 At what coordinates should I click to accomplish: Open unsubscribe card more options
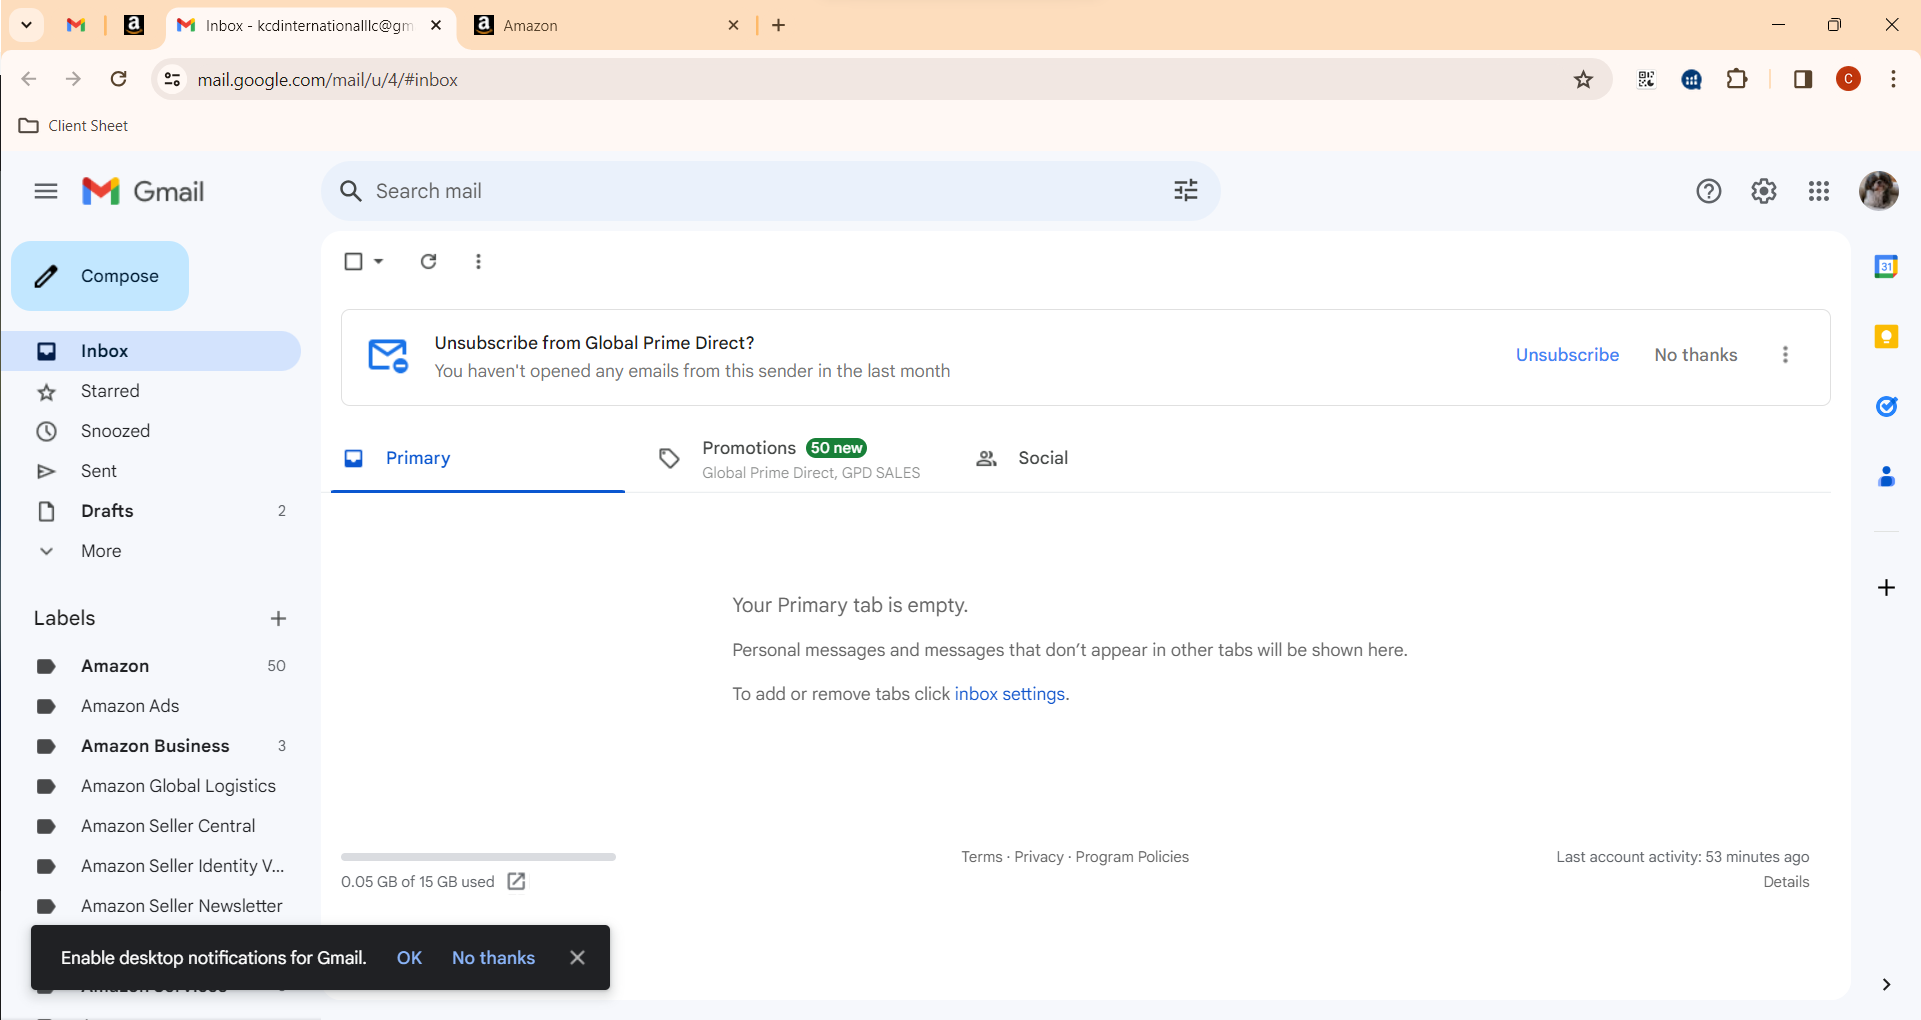click(1785, 355)
